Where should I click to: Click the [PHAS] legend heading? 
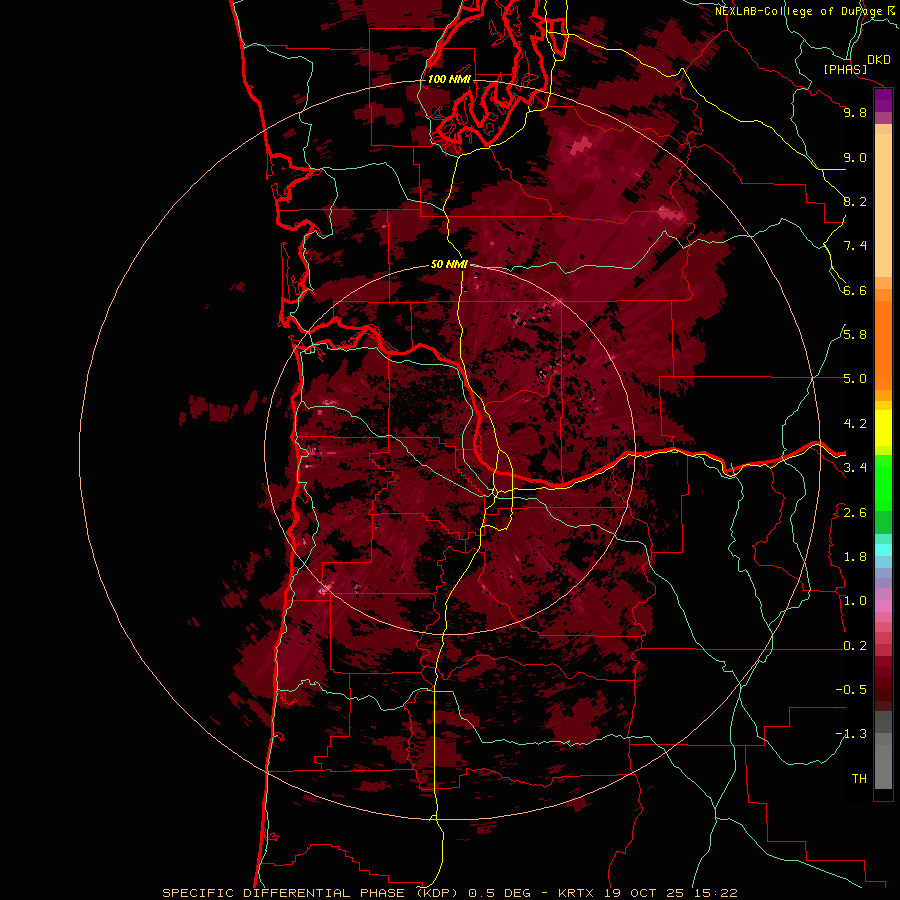[x=845, y=70]
